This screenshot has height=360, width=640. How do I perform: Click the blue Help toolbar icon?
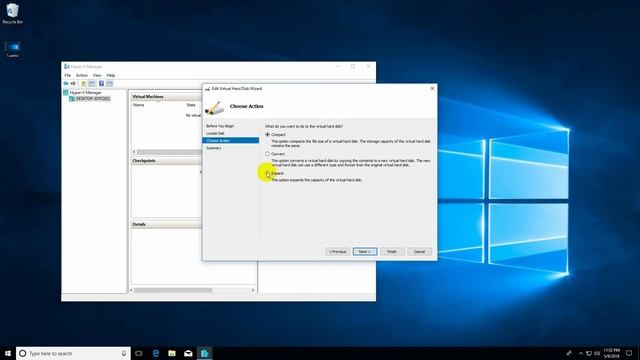(101, 83)
